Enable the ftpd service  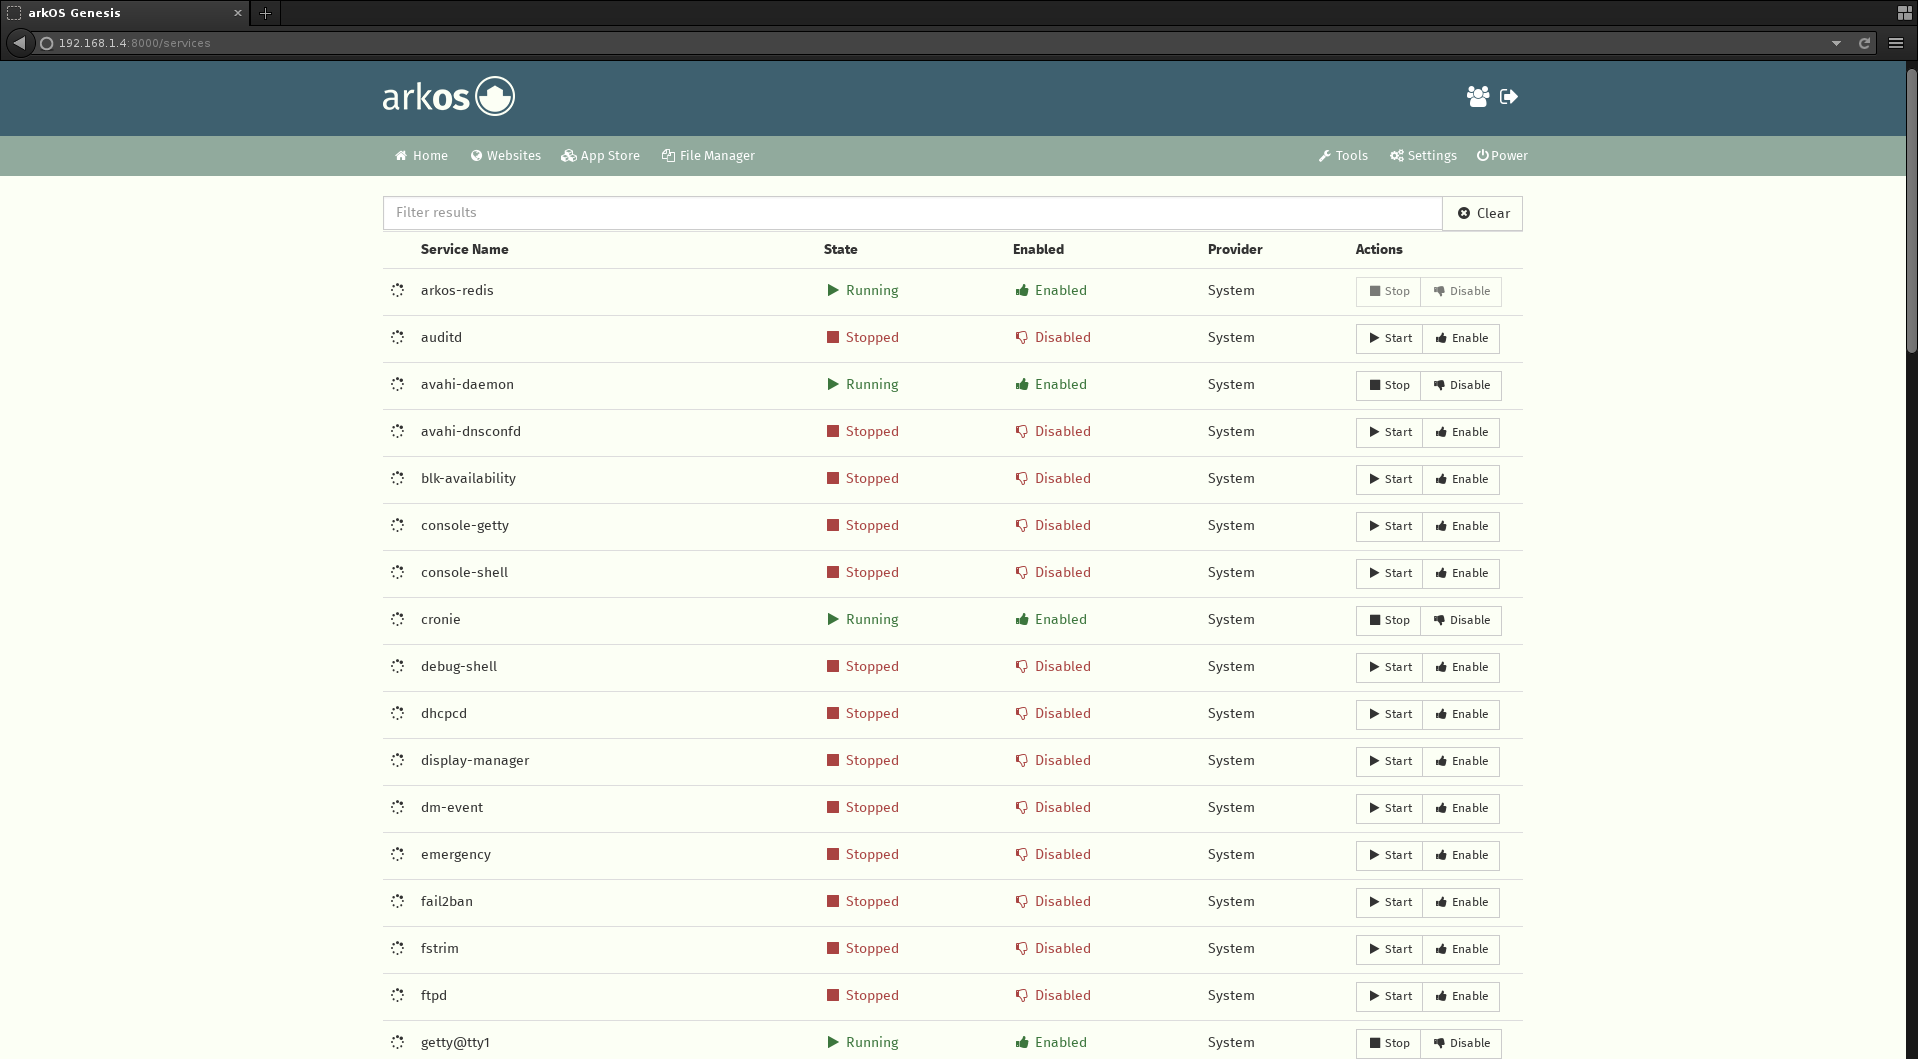(1461, 997)
